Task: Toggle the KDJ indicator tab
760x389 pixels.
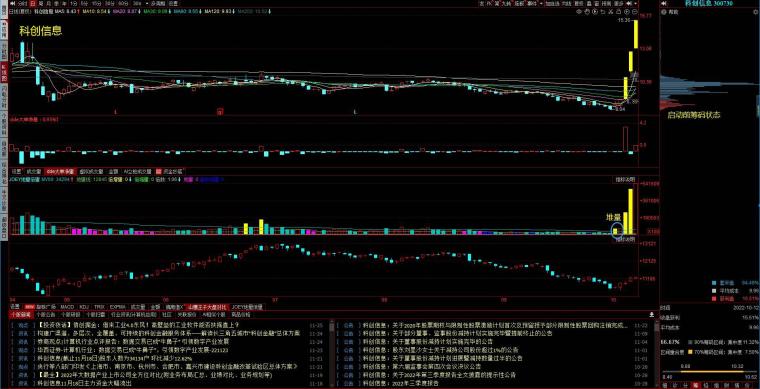Action: point(84,307)
